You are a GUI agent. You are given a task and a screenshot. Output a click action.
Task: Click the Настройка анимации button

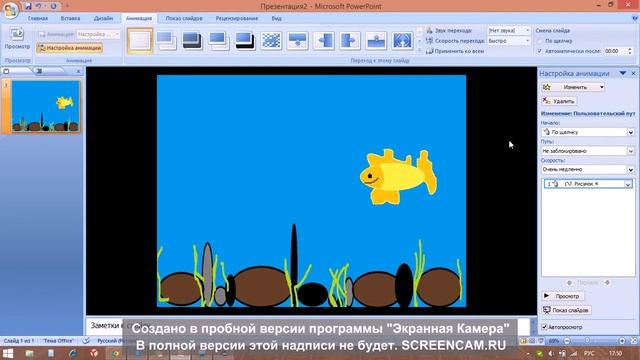70,48
